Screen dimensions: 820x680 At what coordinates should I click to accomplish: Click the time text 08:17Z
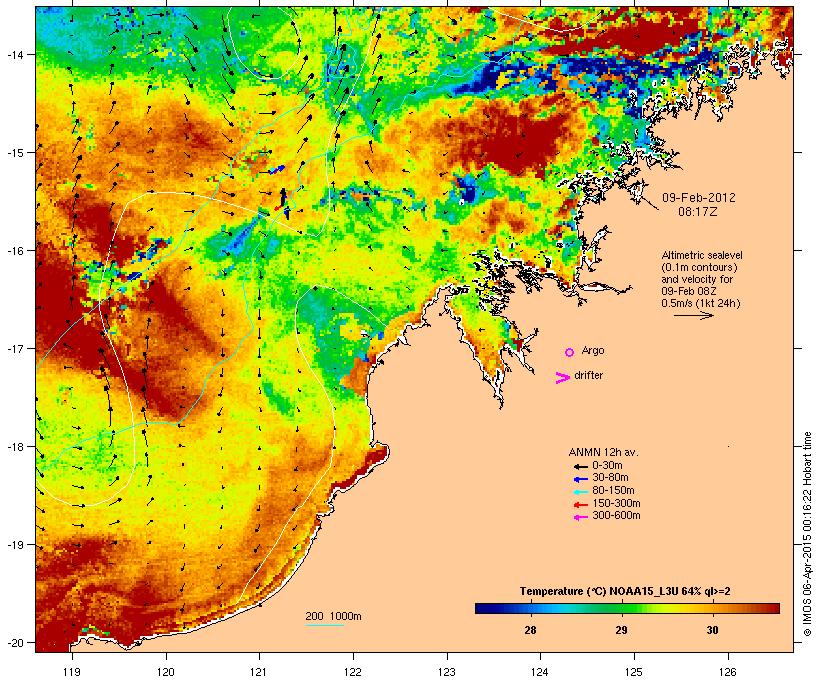698,212
